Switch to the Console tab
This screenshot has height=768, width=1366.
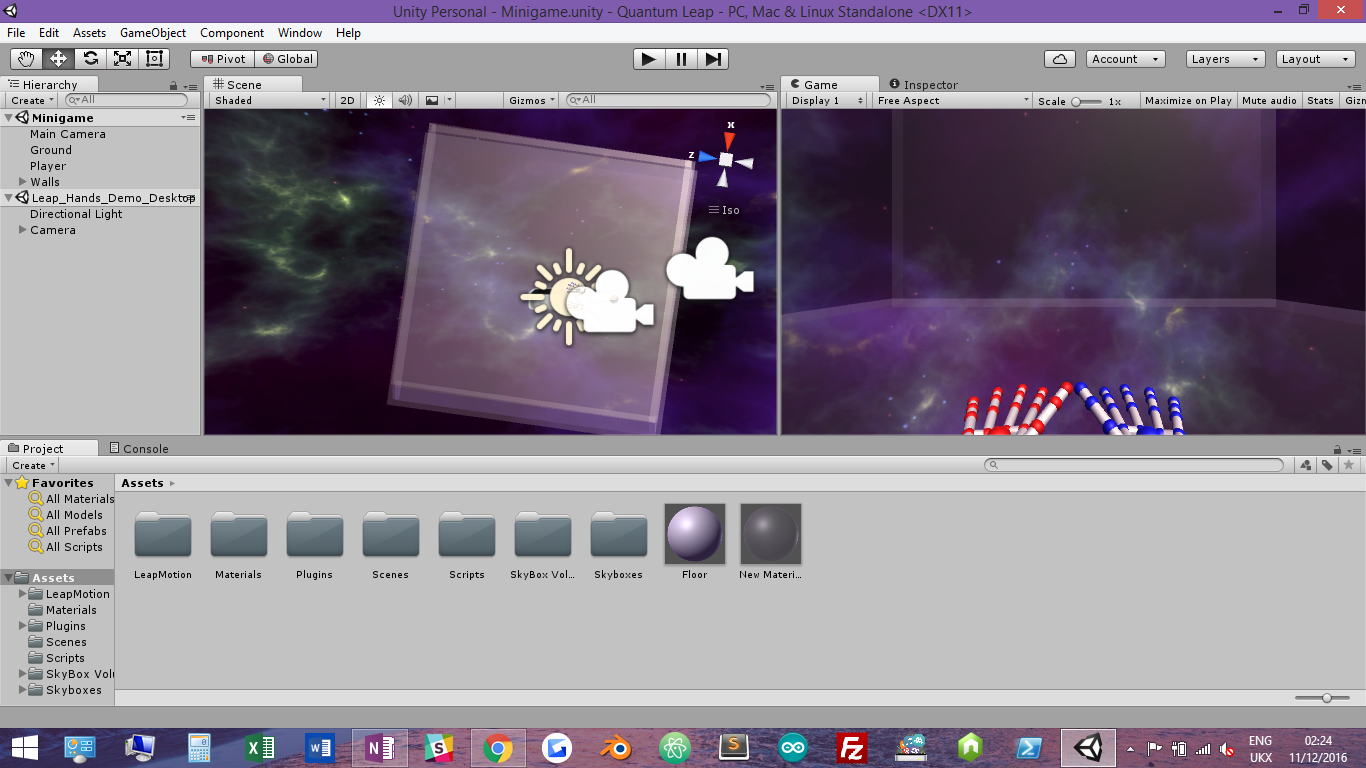click(139, 448)
